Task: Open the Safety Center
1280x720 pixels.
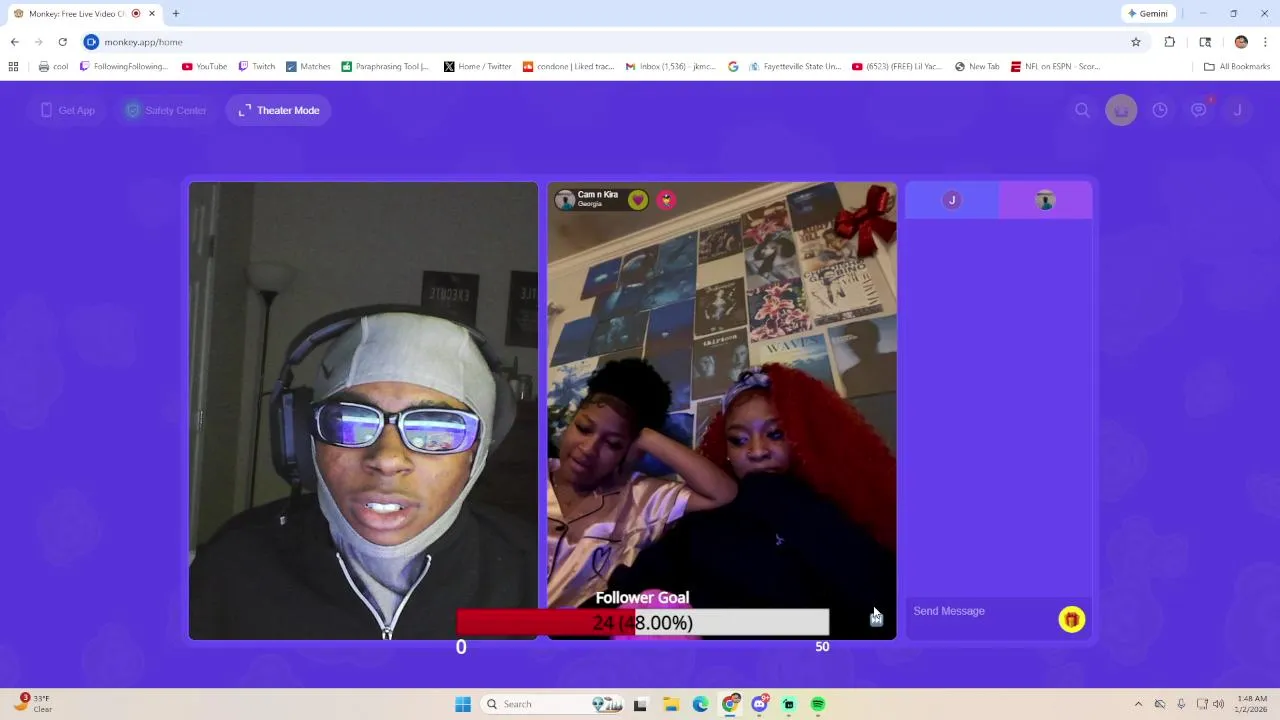Action: click(166, 110)
